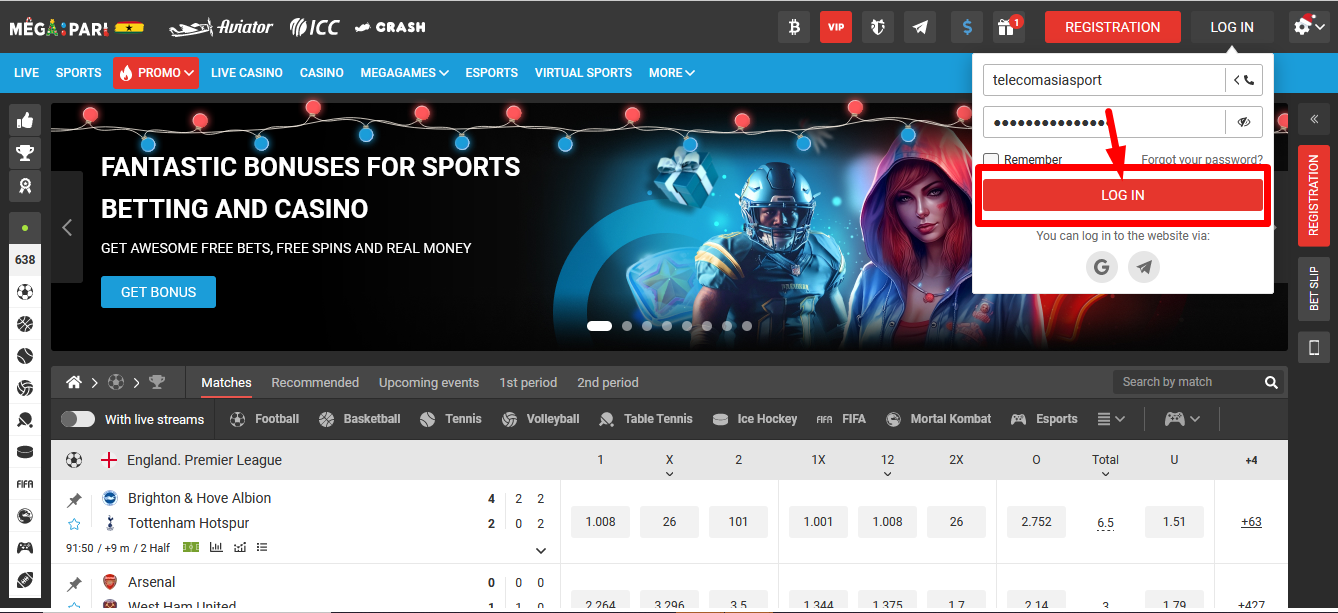This screenshot has height=613, width=1338.
Task: Enable the With live streams toggle
Action: coord(78,419)
